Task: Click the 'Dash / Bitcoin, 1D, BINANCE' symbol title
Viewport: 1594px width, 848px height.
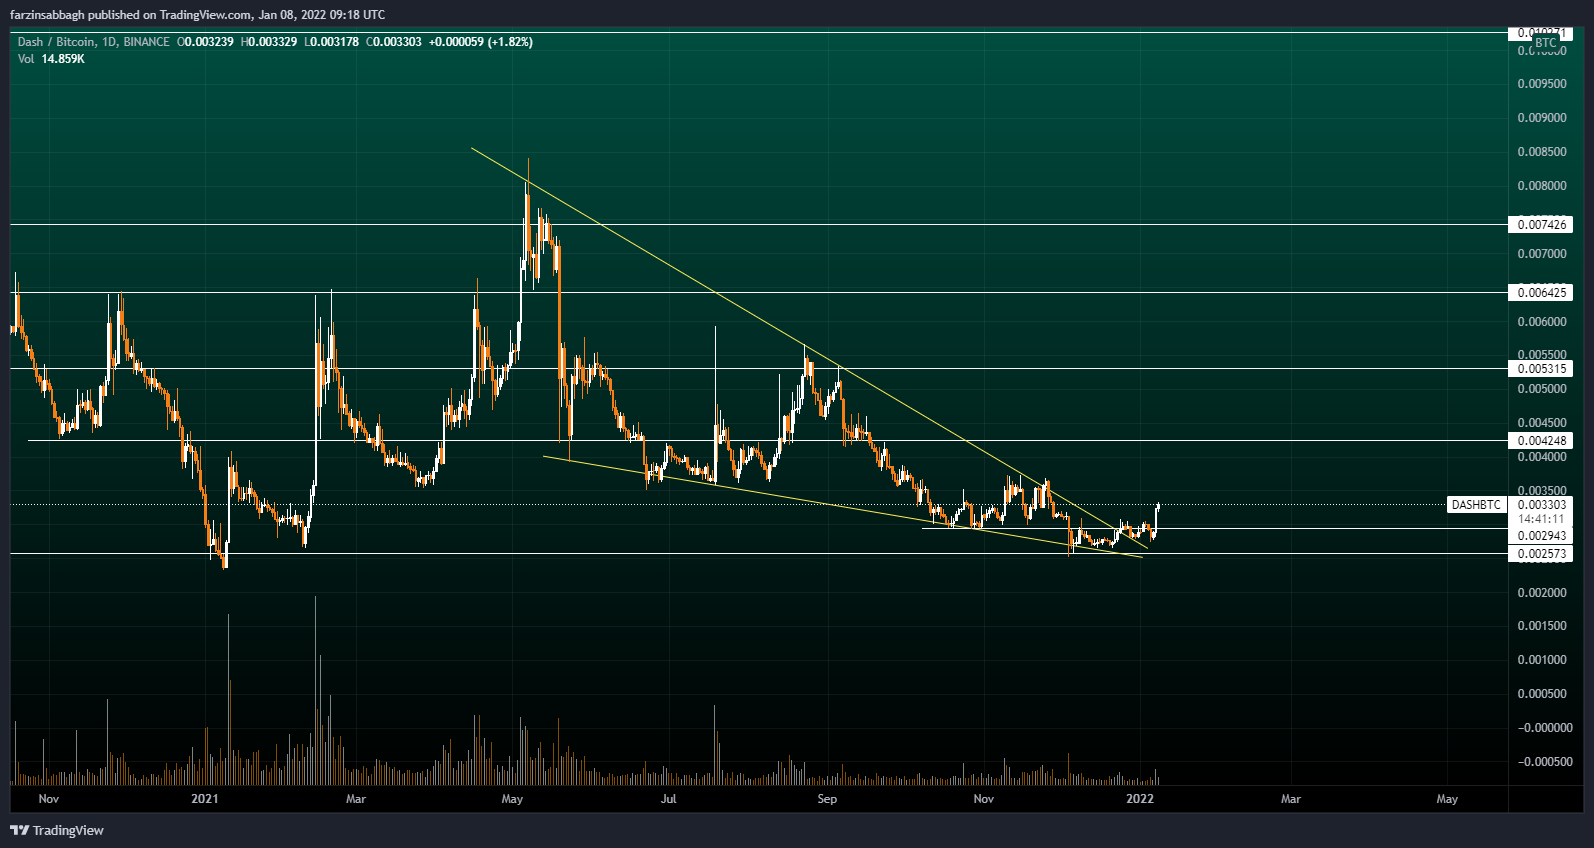Action: [93, 42]
